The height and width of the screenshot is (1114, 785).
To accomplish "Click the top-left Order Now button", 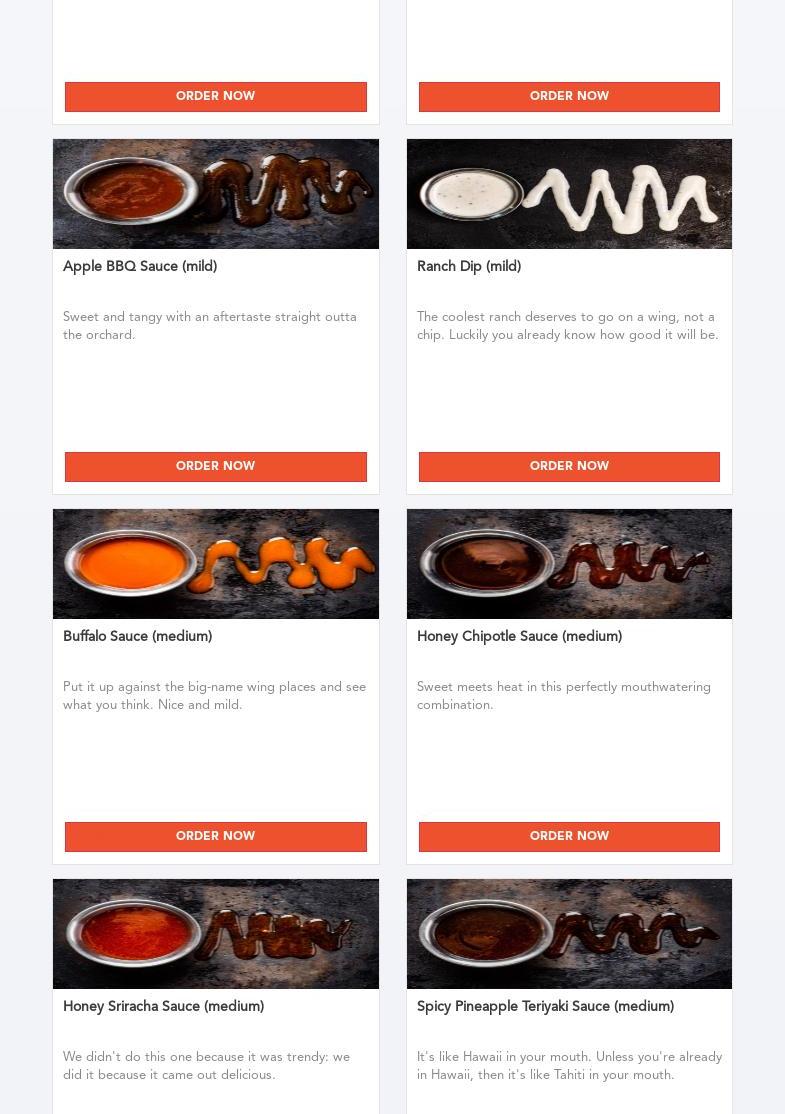I will click(215, 97).
